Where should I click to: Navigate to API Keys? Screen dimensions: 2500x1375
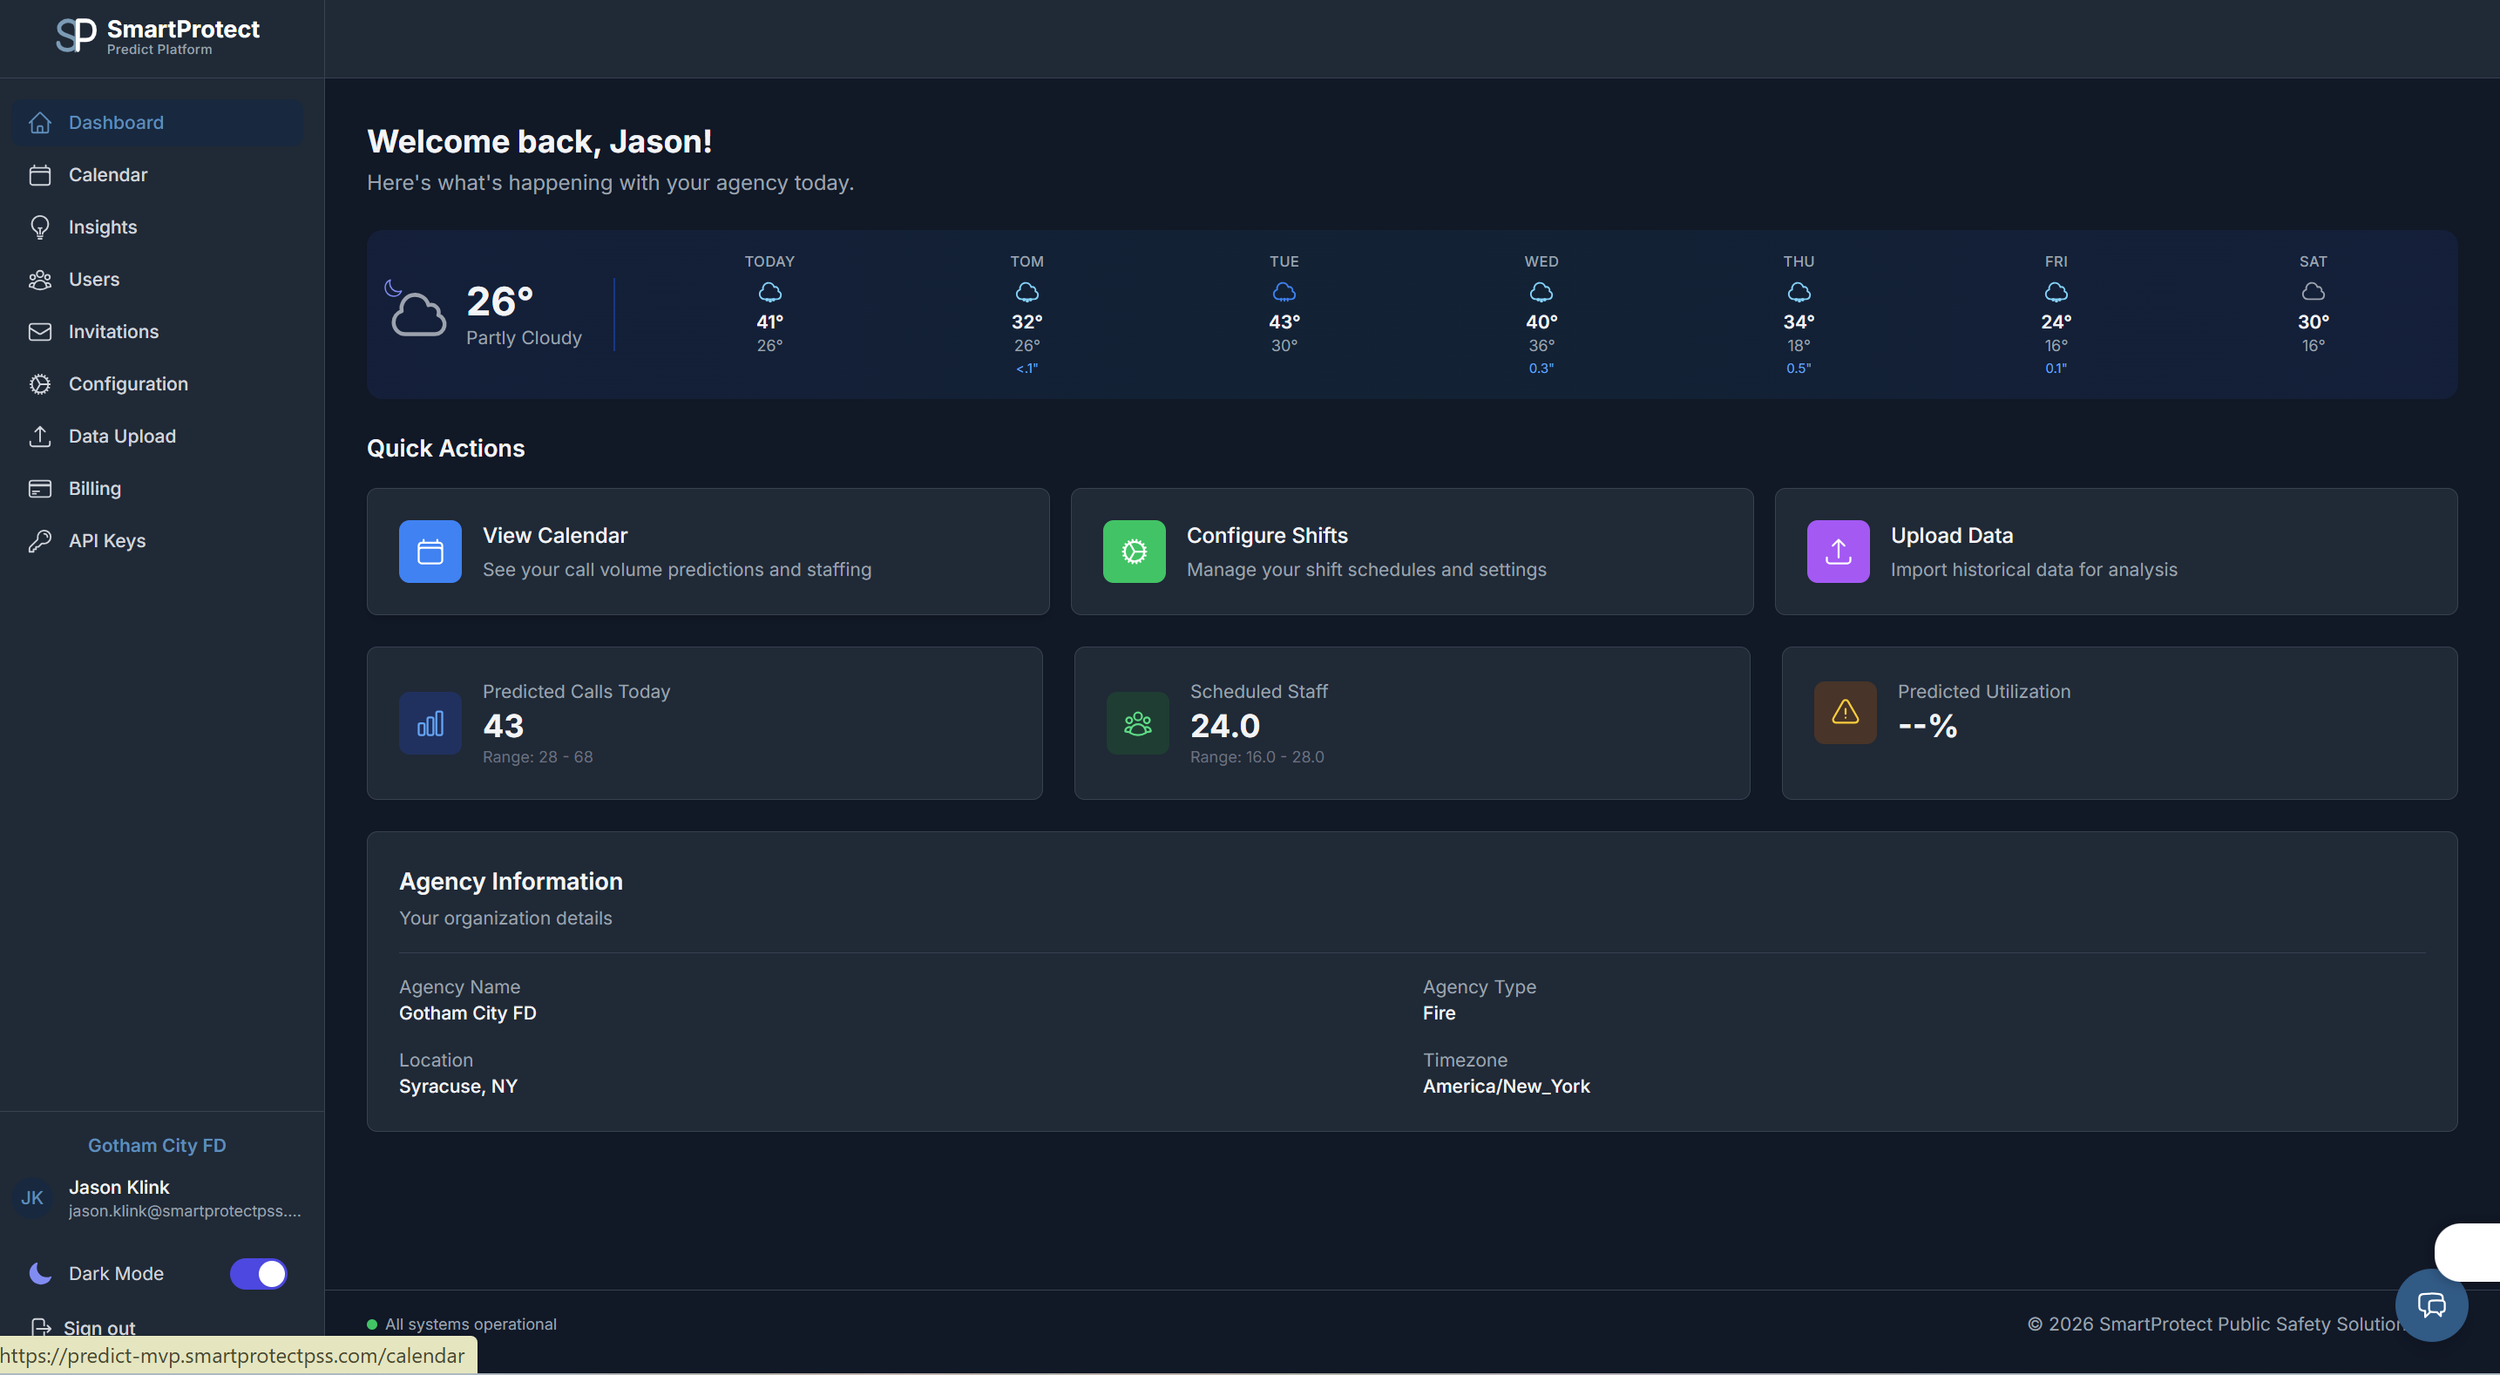(x=107, y=541)
